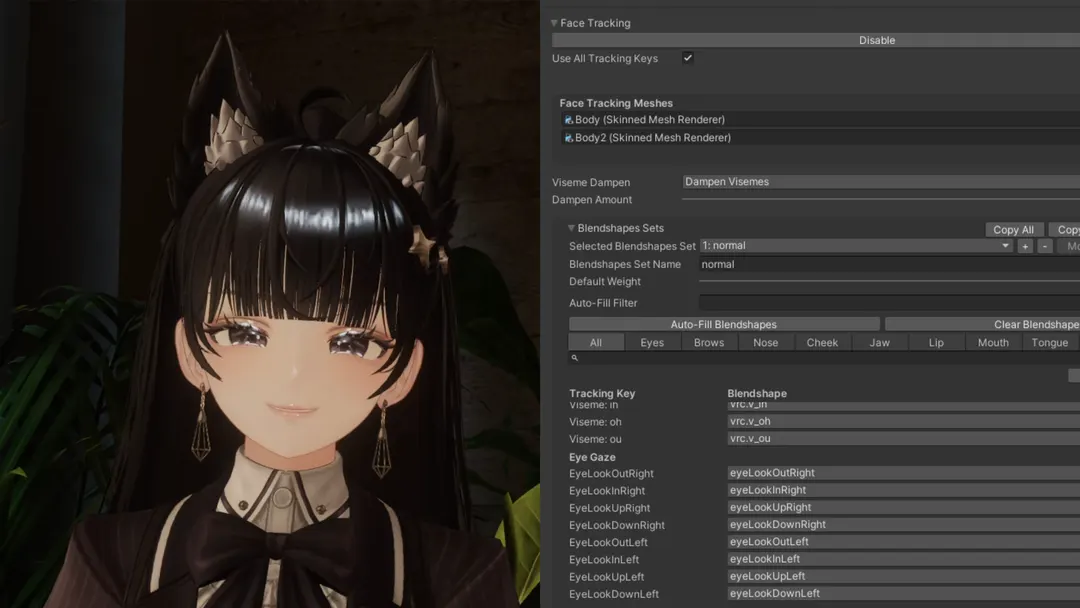Click the eyeLookUpRight blendshape field

point(904,507)
